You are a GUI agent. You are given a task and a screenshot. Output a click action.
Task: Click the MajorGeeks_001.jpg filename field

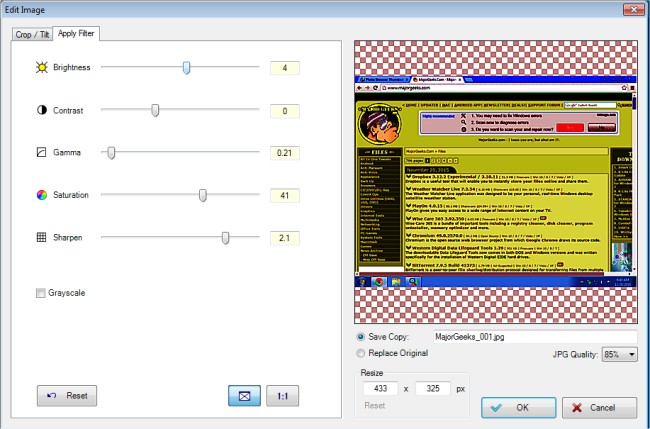tap(535, 337)
